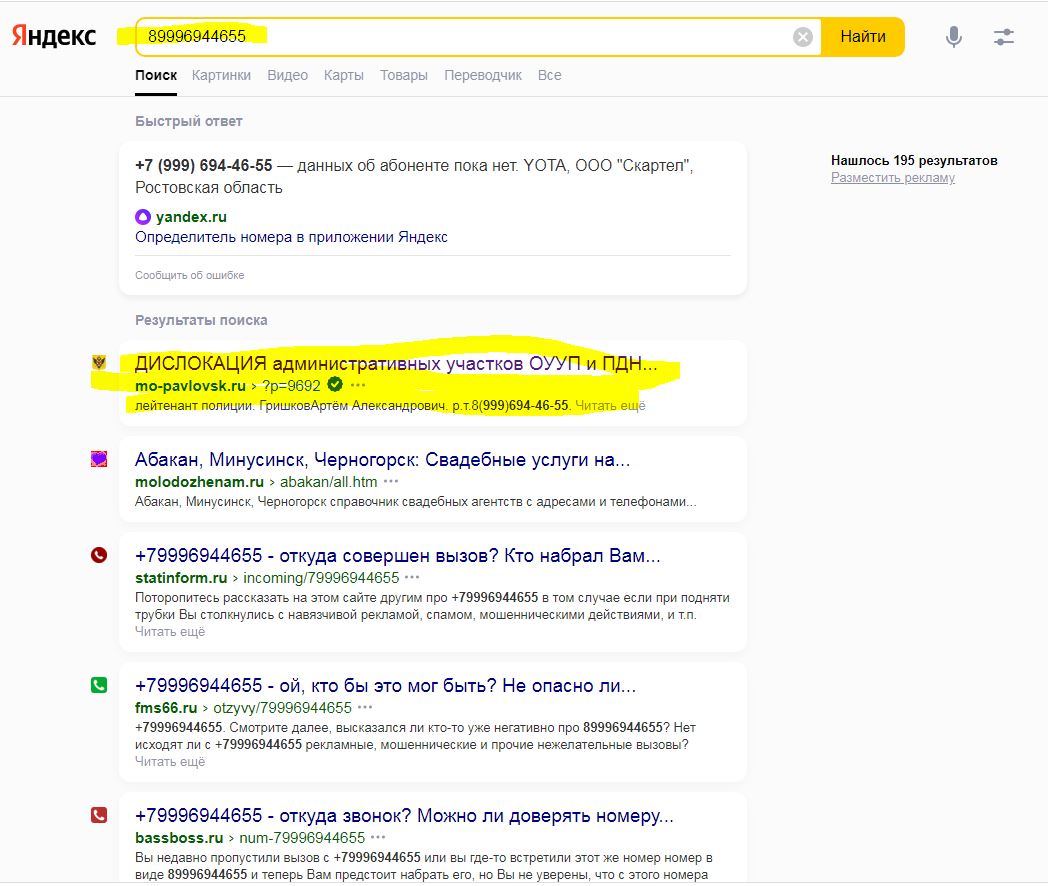The width and height of the screenshot is (1048, 886).
Task: Open three-dots menu for statinform.ru result
Action: (x=411, y=577)
